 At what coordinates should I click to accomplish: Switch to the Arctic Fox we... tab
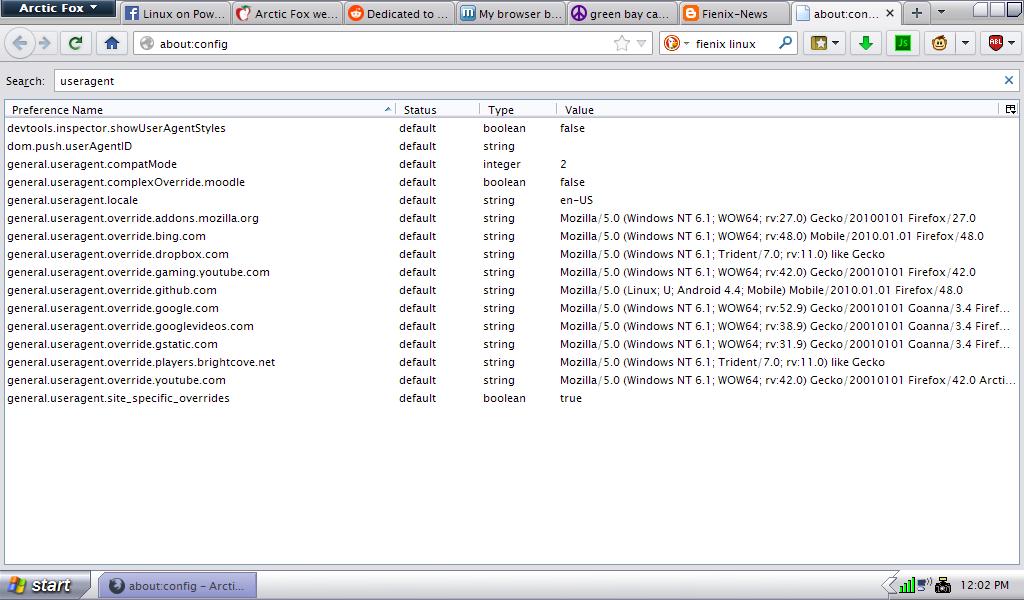(x=287, y=13)
